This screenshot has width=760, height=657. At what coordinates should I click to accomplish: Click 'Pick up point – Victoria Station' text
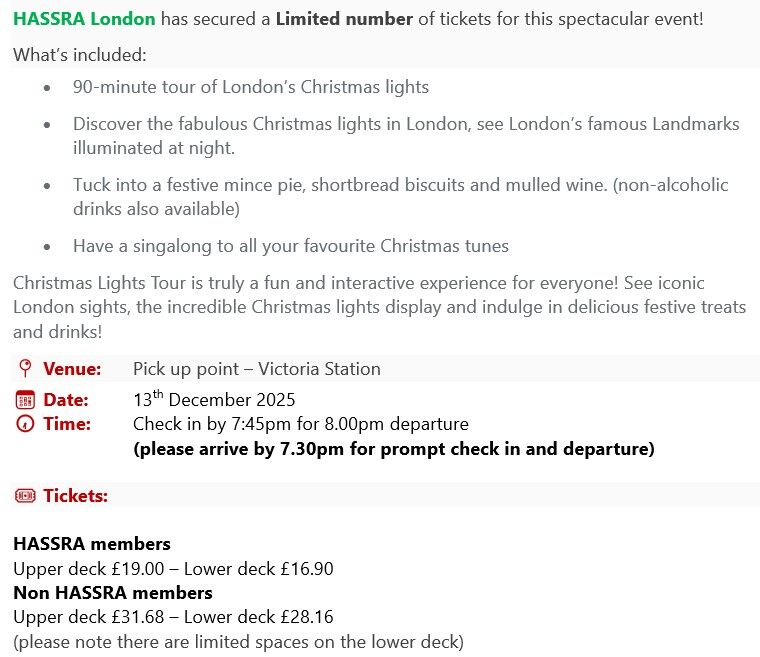[257, 369]
